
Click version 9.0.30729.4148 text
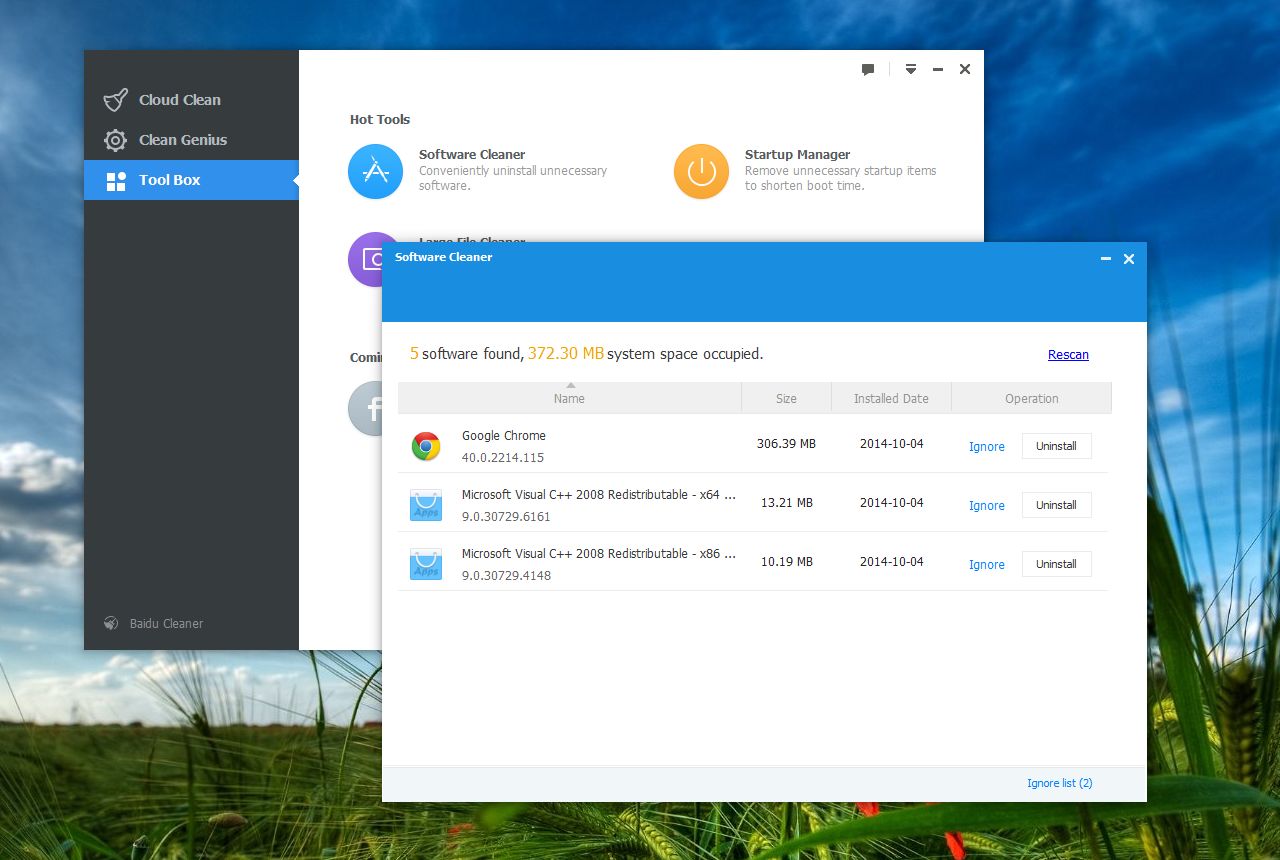pyautogui.click(x=506, y=576)
